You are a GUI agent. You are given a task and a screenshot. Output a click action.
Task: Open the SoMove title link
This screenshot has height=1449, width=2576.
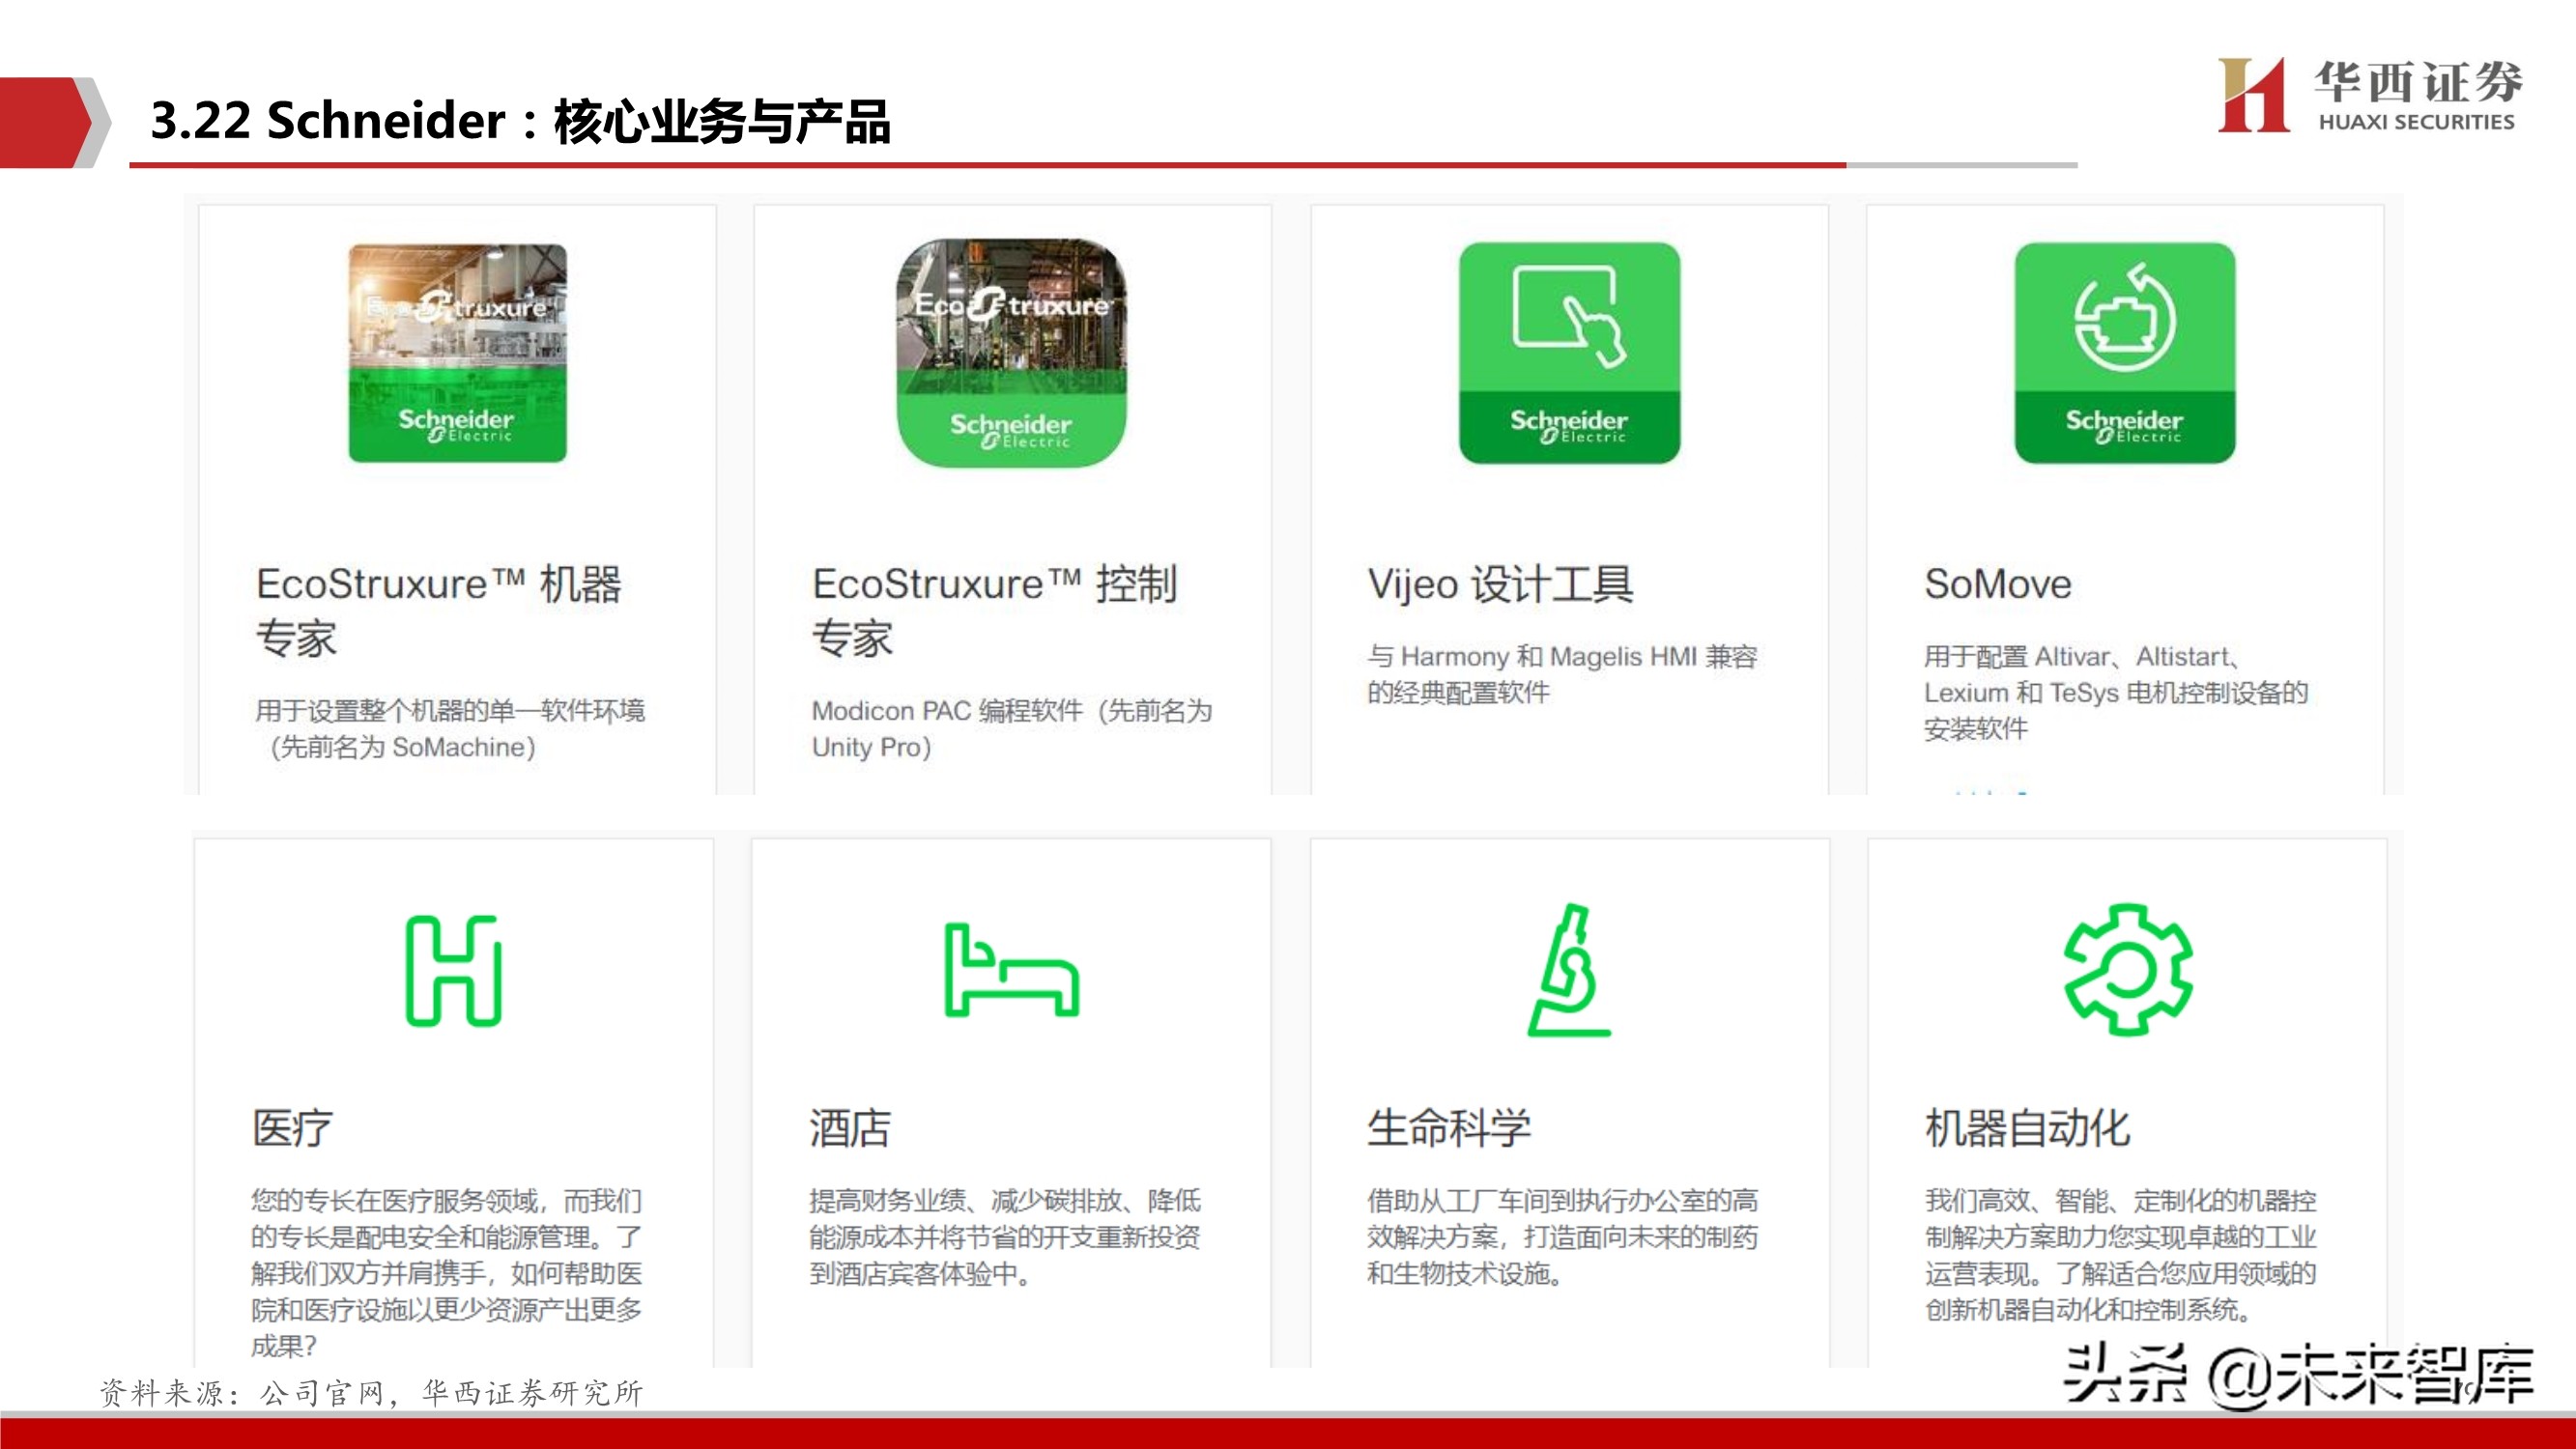pyautogui.click(x=1997, y=584)
